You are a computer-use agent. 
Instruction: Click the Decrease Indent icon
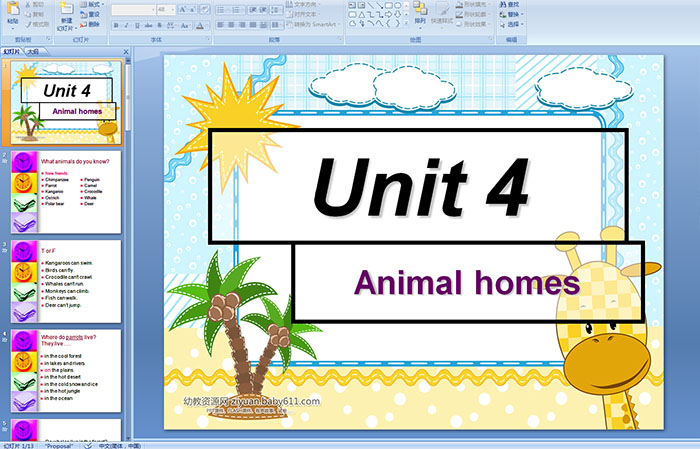click(x=252, y=9)
